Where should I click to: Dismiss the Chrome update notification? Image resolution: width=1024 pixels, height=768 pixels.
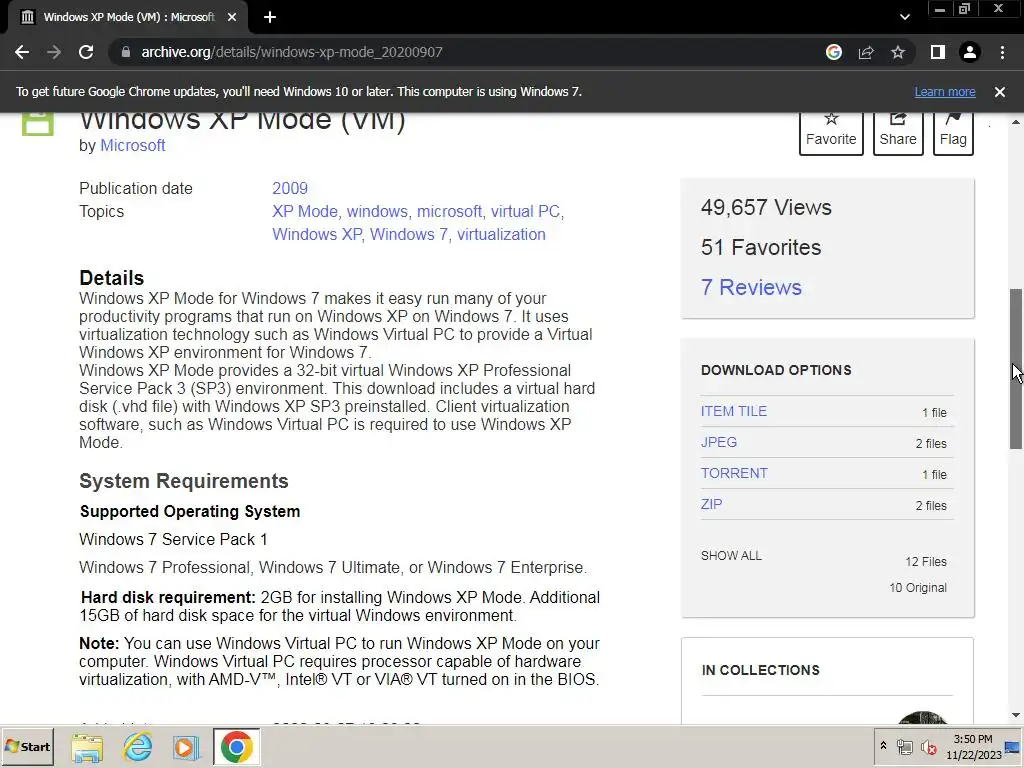tap(999, 92)
